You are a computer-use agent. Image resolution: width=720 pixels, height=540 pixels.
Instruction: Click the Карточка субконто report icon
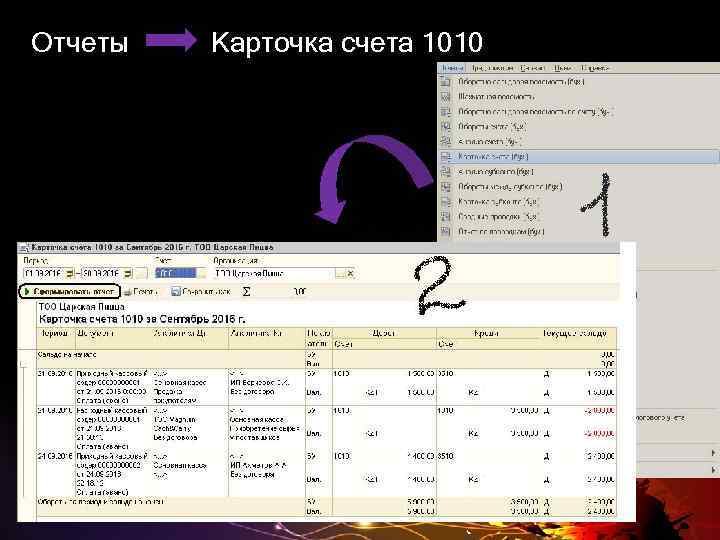tap(445, 202)
